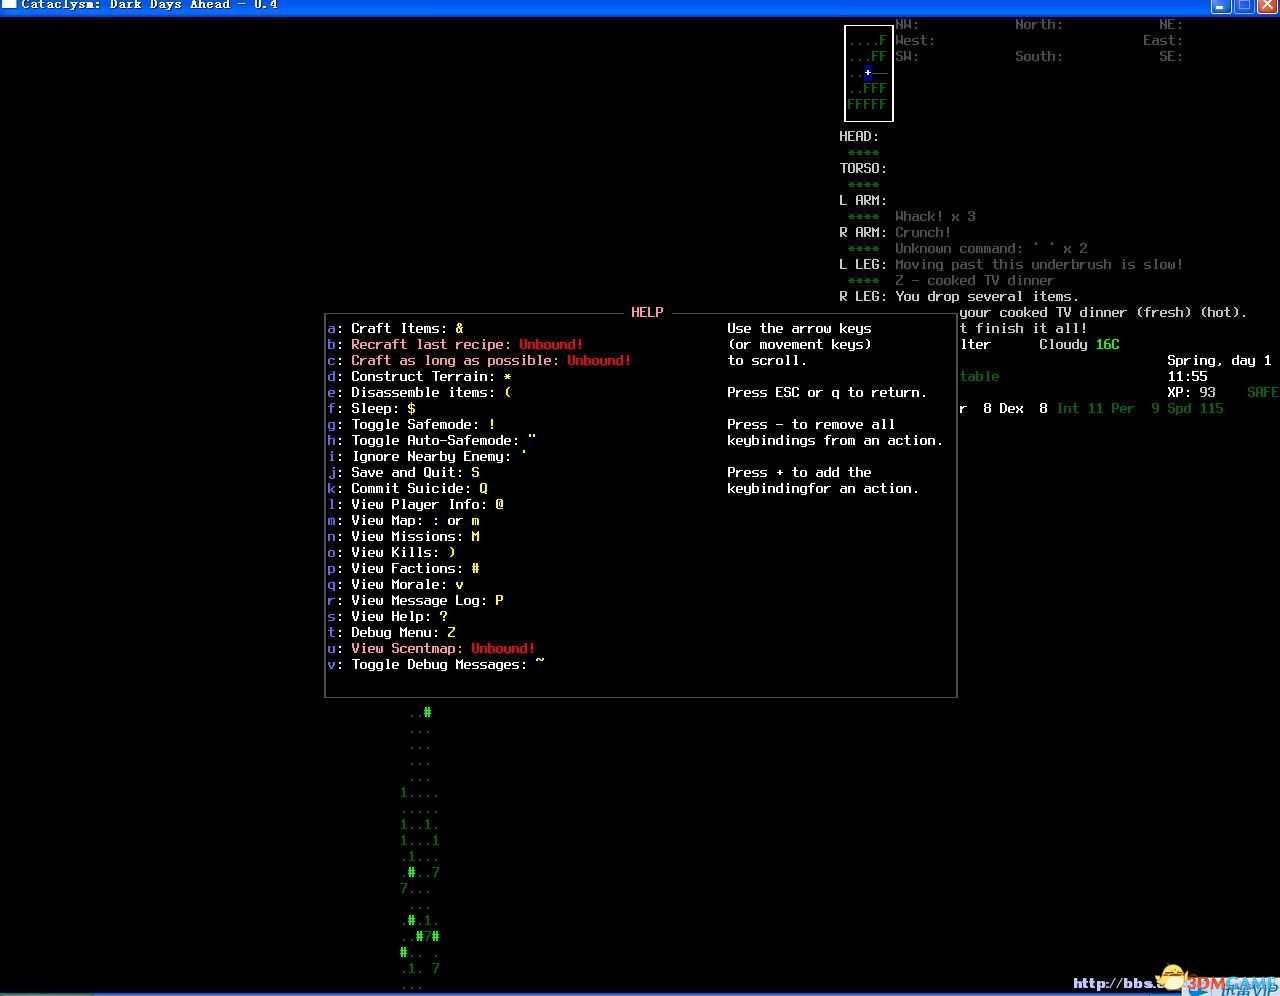Click 'Craft as long as possible' entry
The width and height of the screenshot is (1280, 996).
pos(479,360)
